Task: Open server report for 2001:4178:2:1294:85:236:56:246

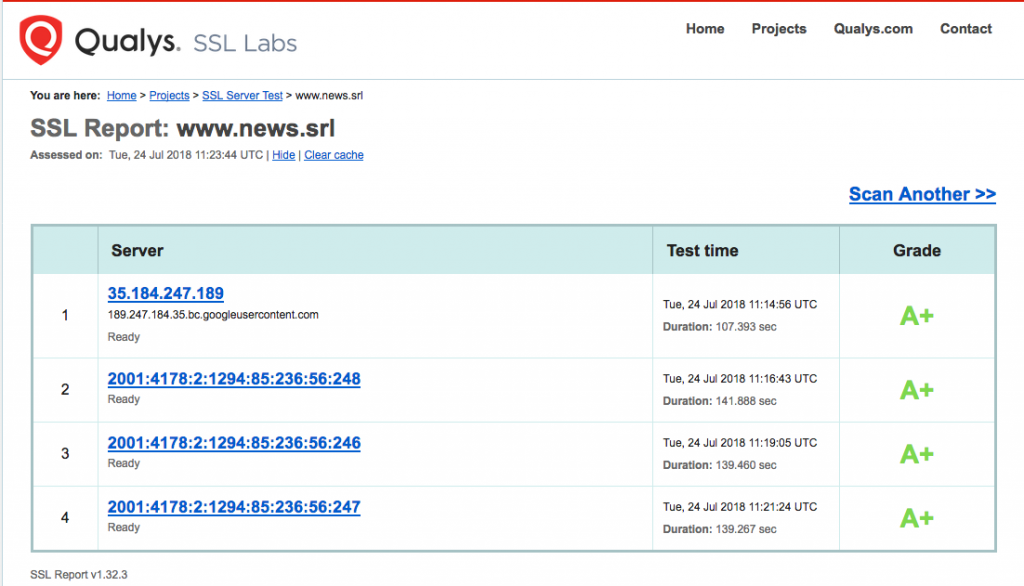Action: click(x=234, y=442)
